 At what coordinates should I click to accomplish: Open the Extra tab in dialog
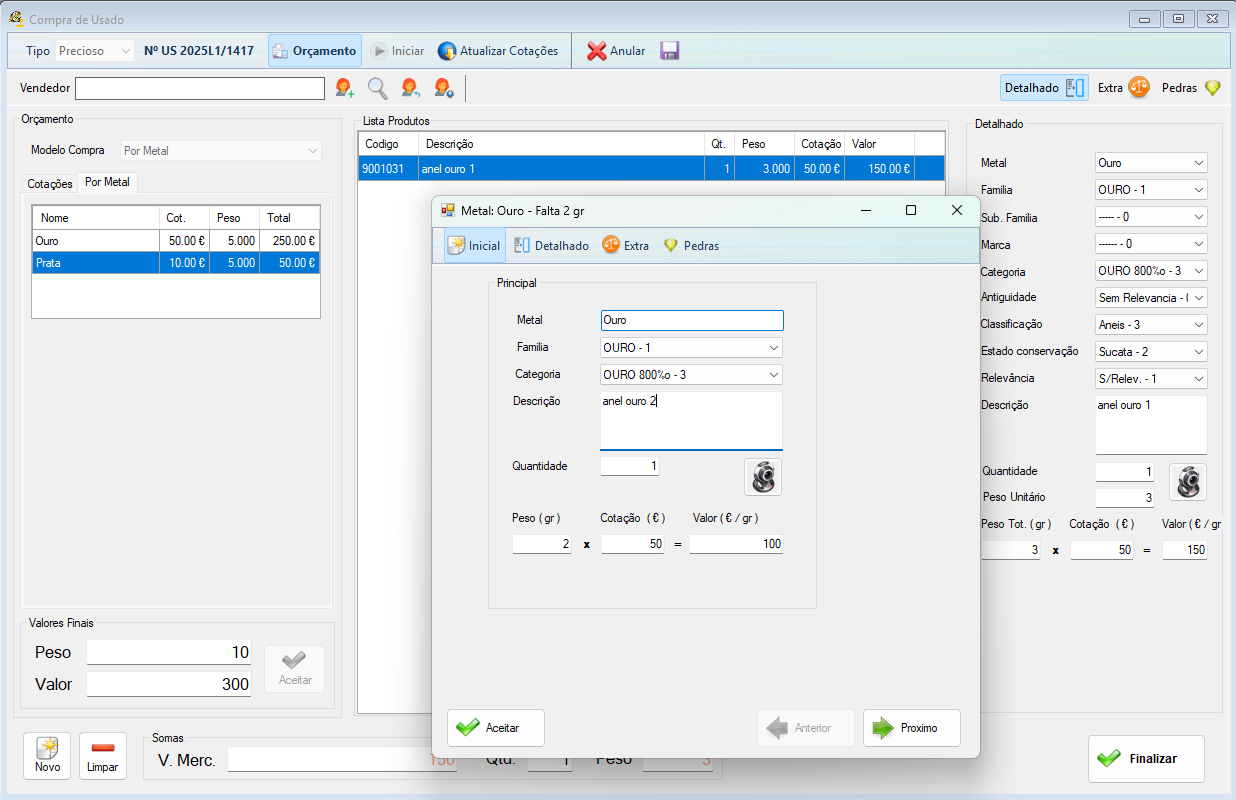click(x=625, y=245)
